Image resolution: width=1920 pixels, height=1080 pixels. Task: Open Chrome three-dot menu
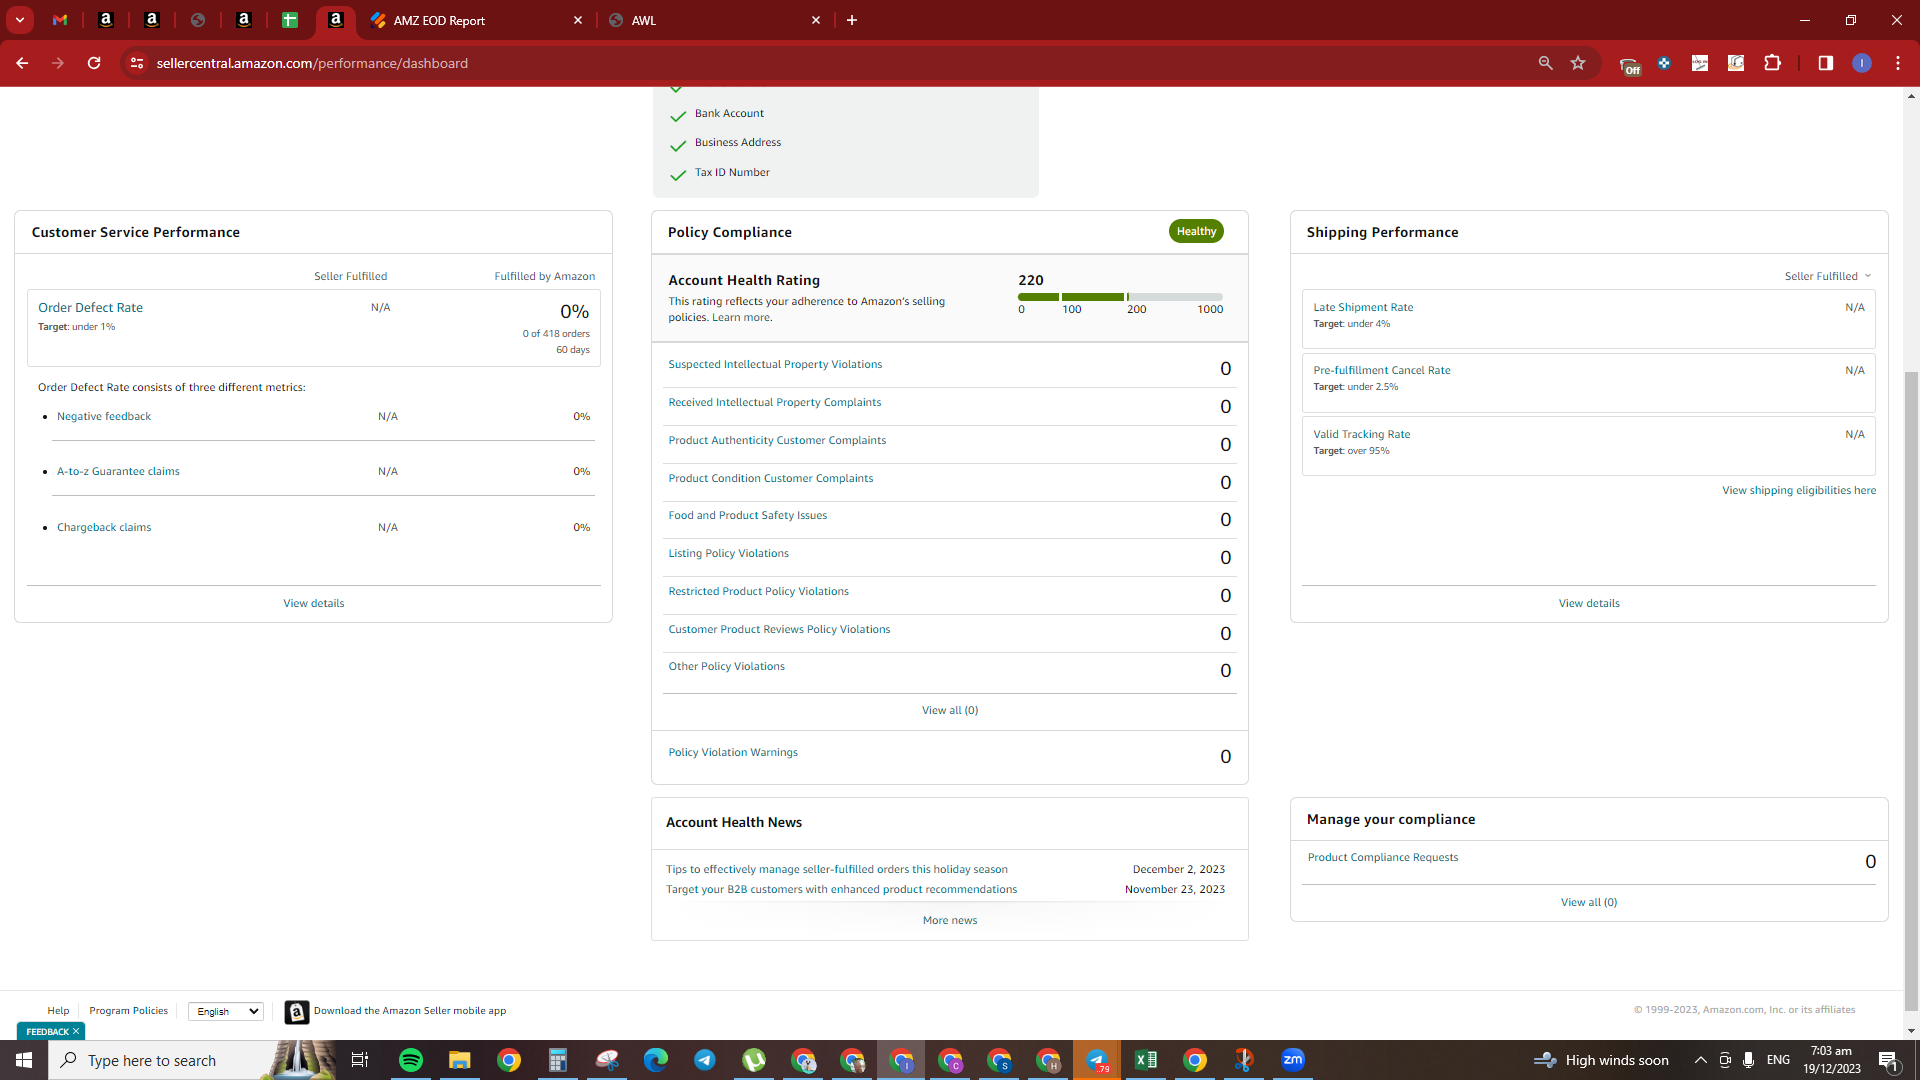(1898, 63)
